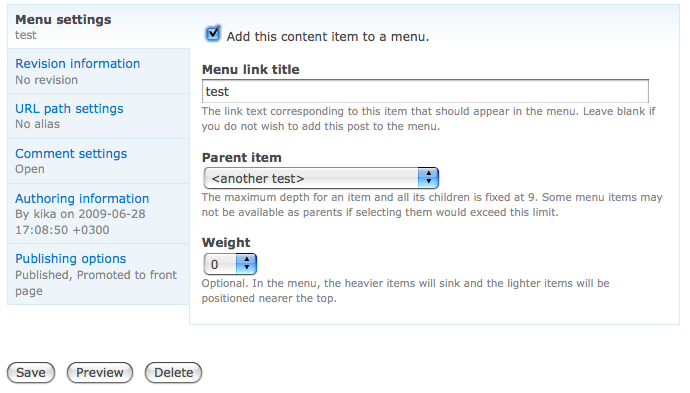Viewport: 690px width, 393px height.
Task: Click the Weight field label
Action: pyautogui.click(x=226, y=242)
